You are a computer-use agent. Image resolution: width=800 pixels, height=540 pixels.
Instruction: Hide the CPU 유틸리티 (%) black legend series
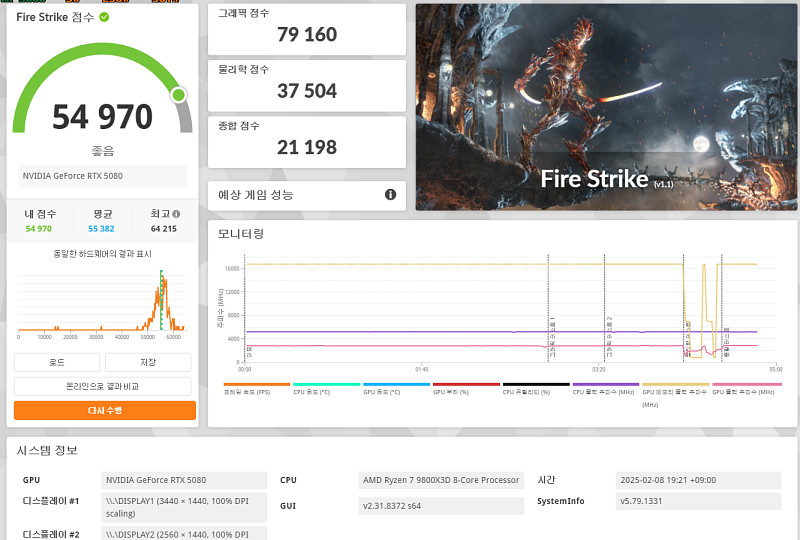536,390
